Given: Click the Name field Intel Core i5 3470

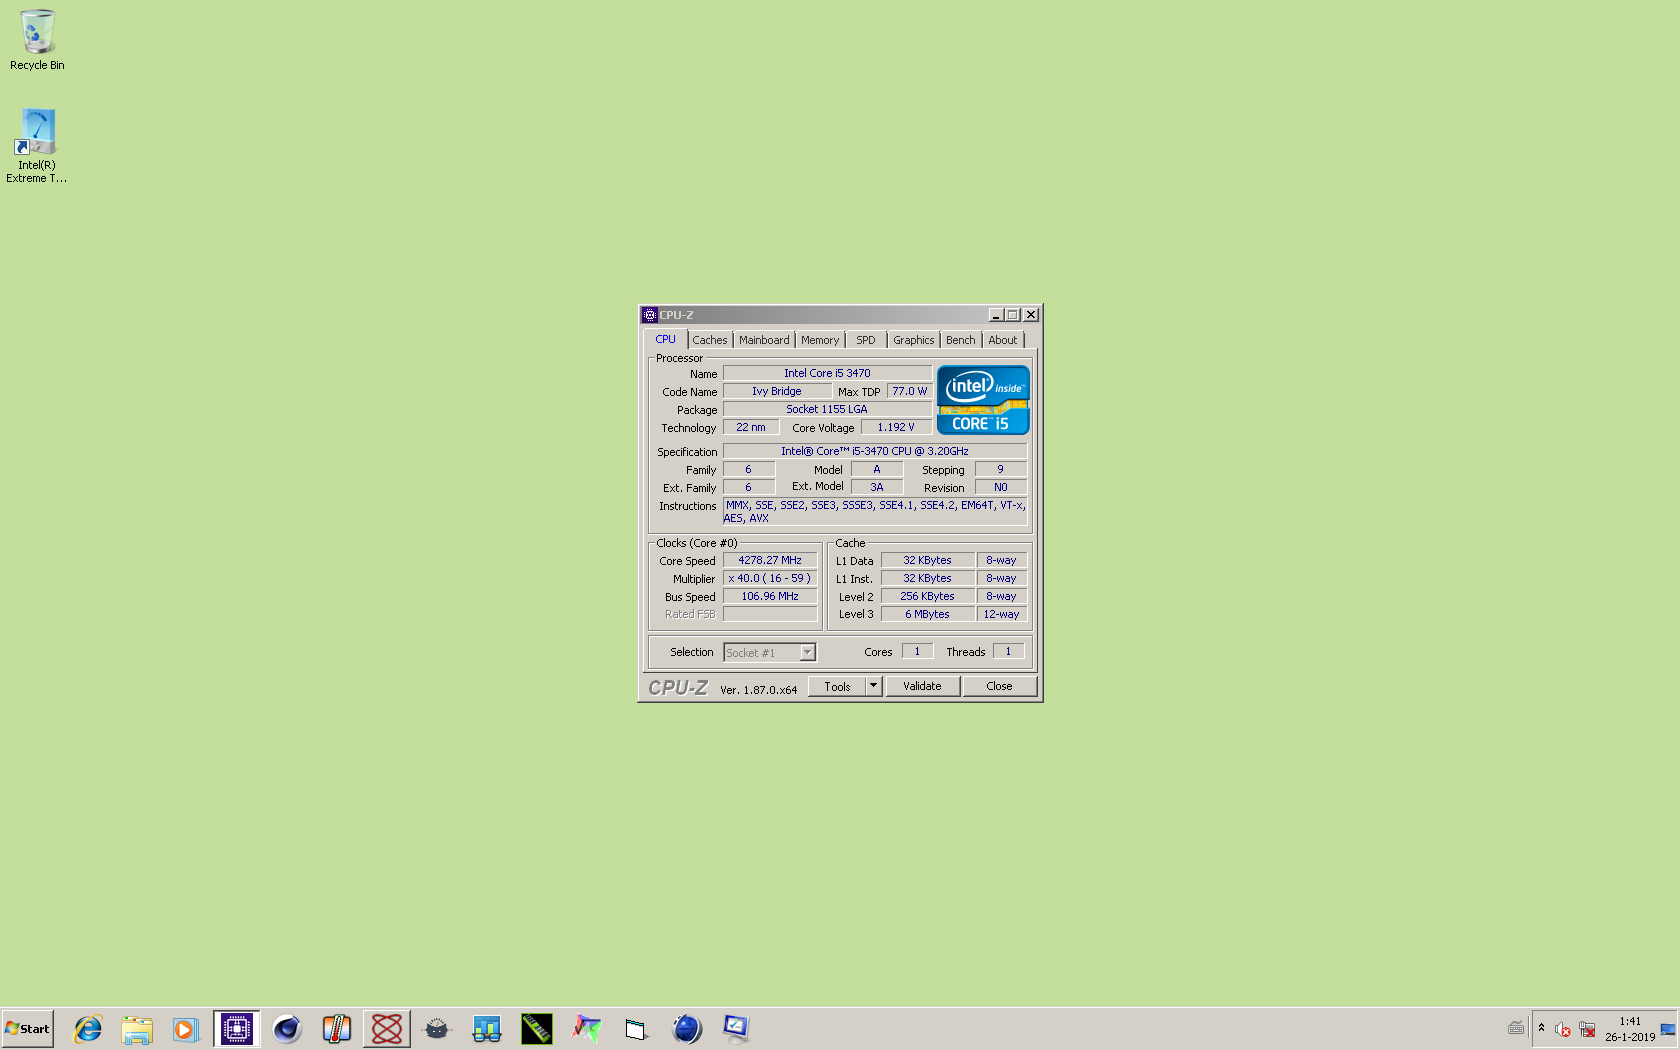Looking at the screenshot, I should coord(827,373).
